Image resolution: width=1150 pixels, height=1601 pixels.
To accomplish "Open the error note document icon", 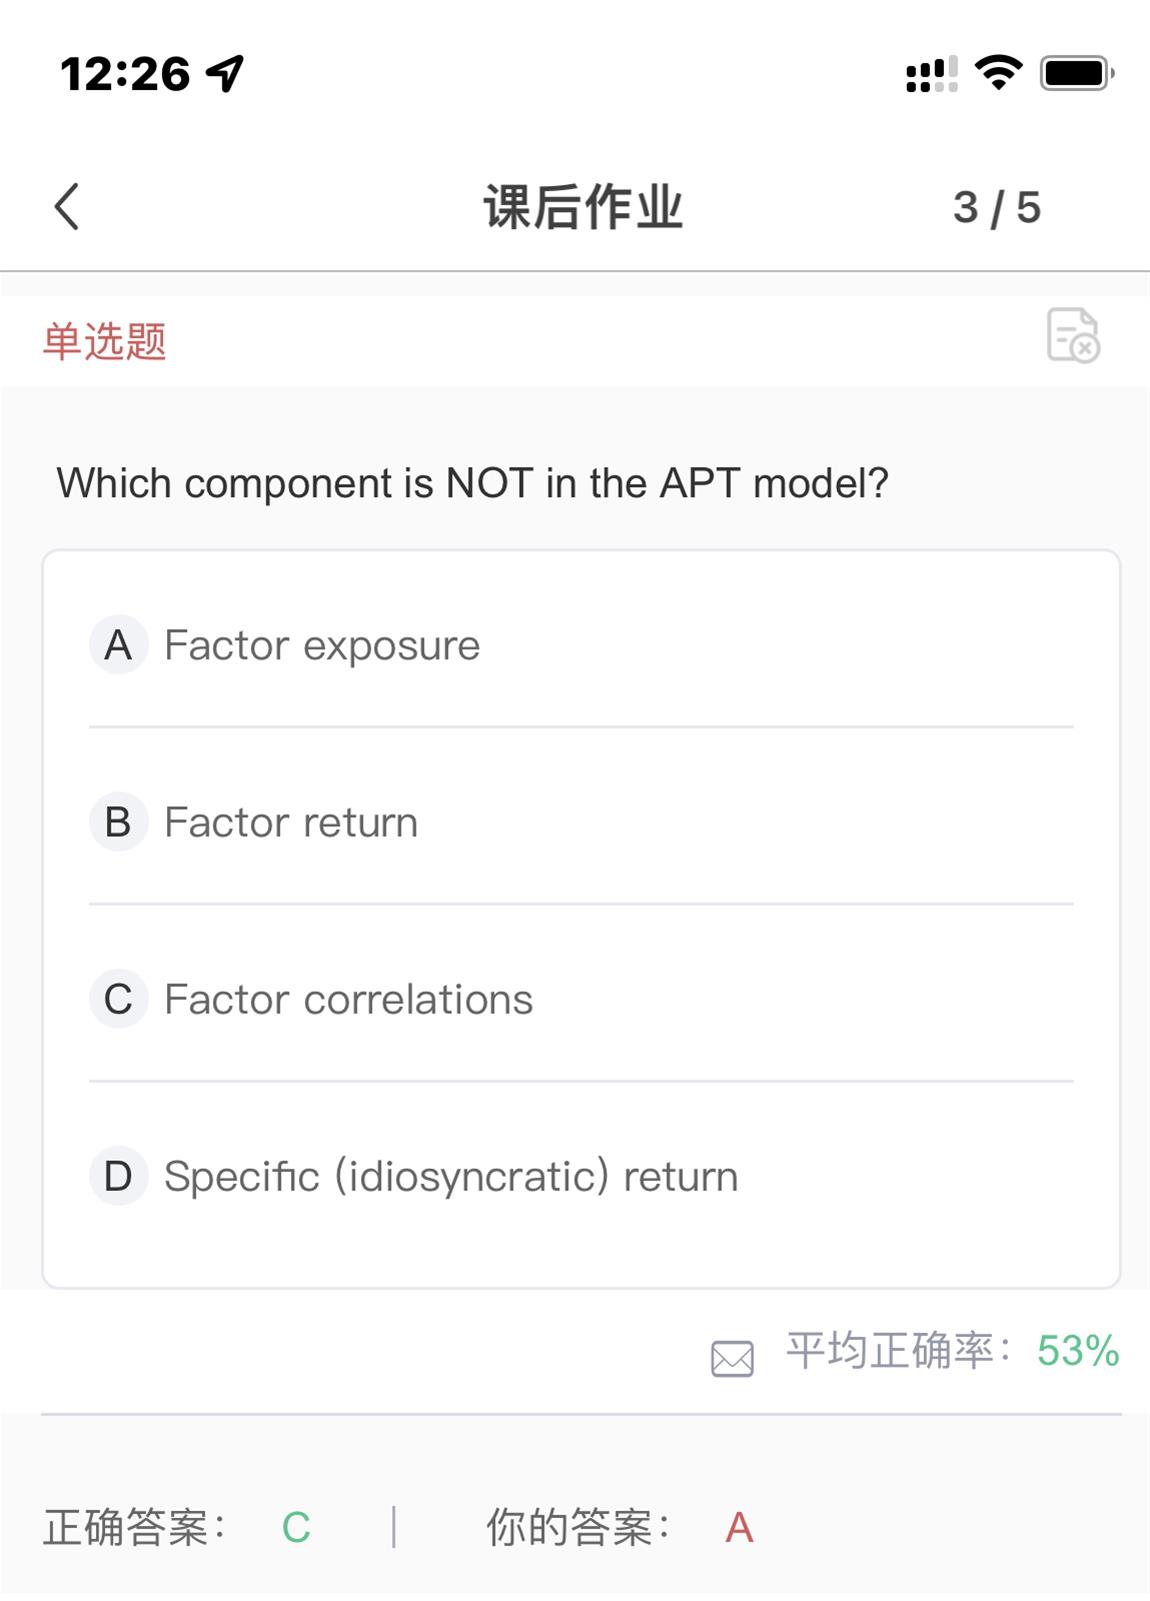I will [x=1073, y=335].
